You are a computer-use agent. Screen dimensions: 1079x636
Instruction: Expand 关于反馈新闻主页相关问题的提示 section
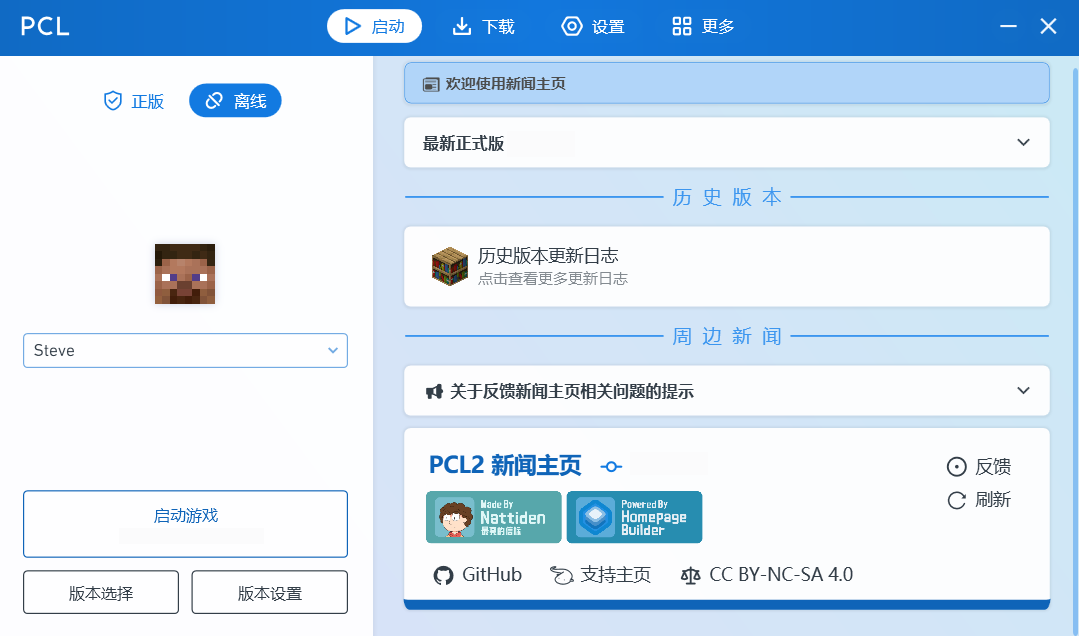tap(1023, 391)
